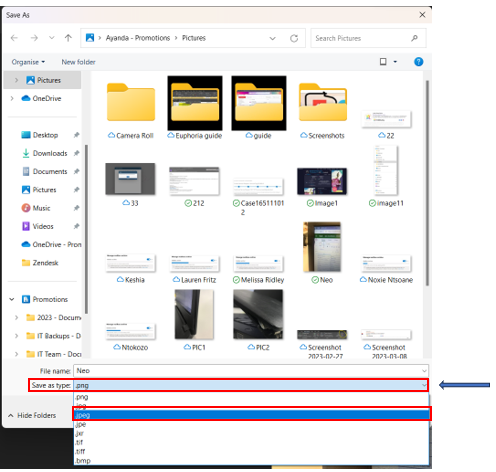Select the Euphoria guide folder
Screen dimensions: 496x472
coord(195,108)
